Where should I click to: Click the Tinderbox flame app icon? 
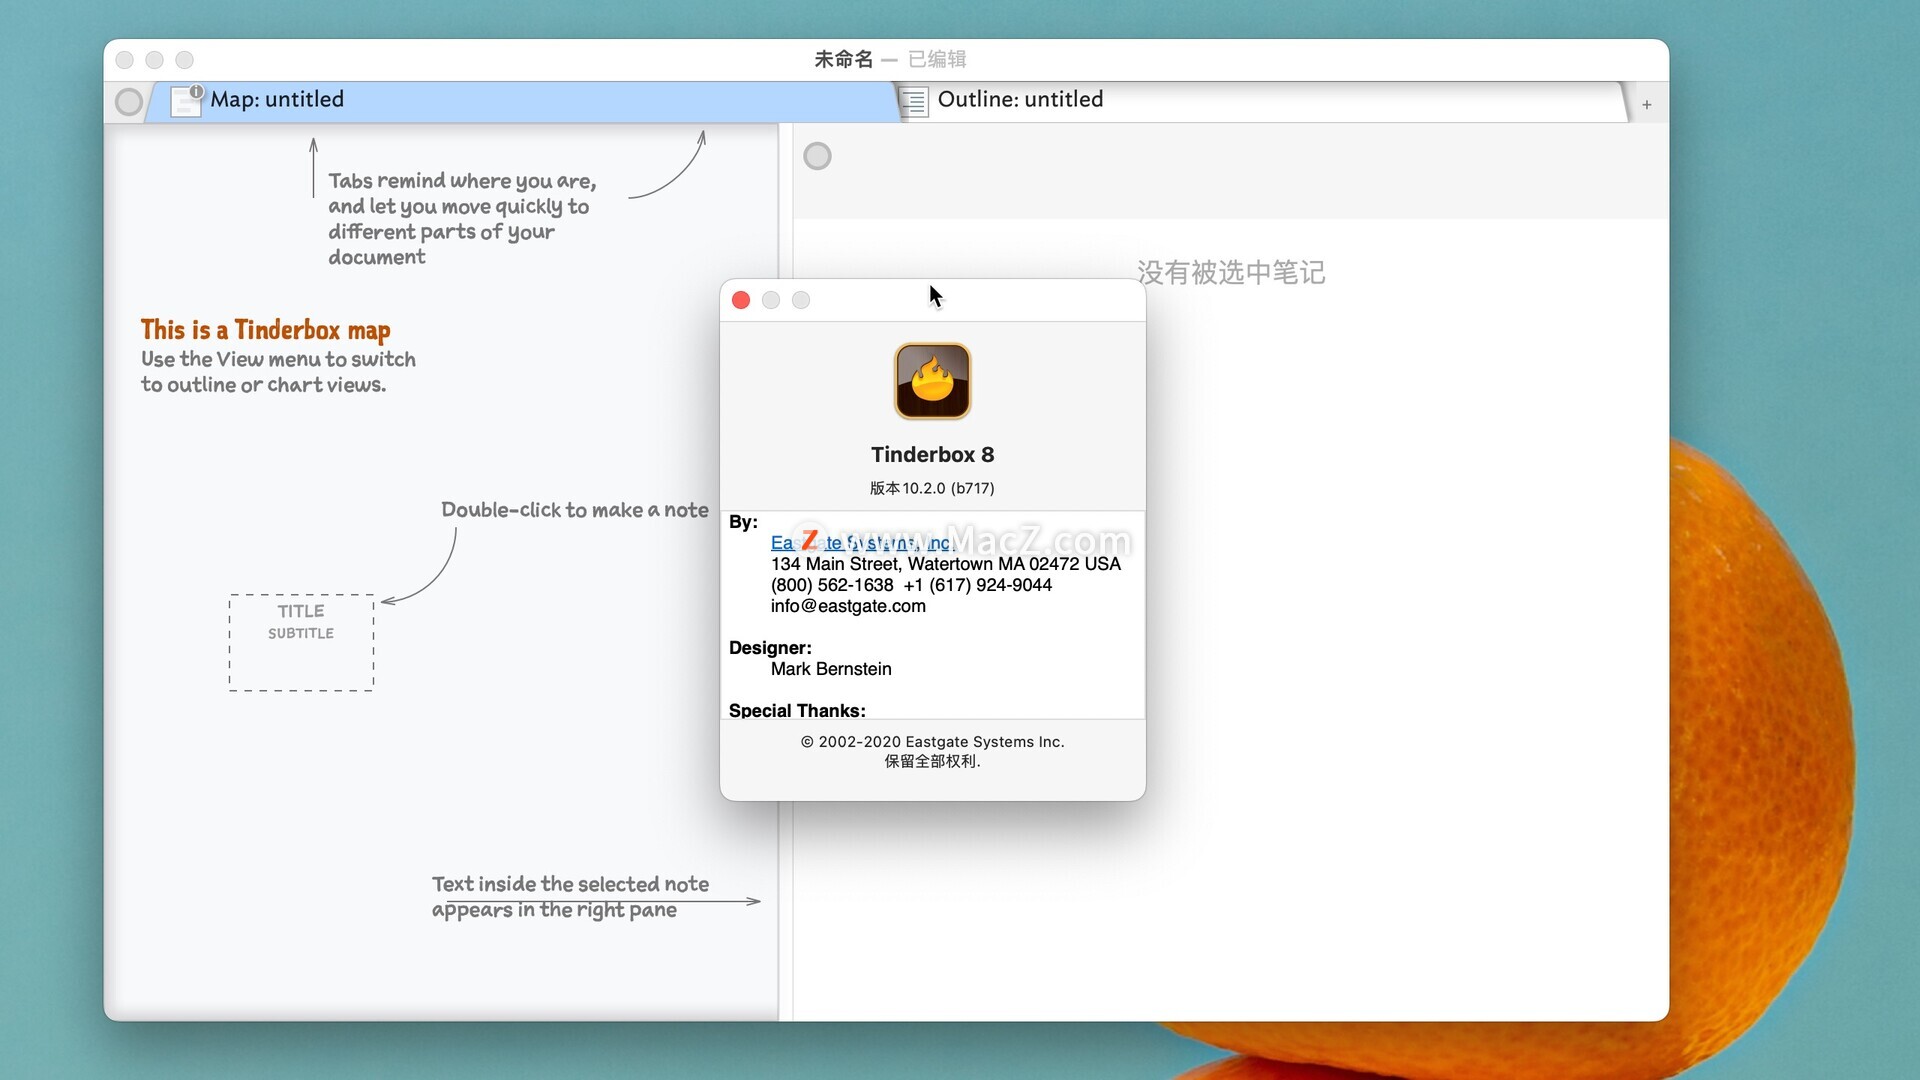(932, 381)
